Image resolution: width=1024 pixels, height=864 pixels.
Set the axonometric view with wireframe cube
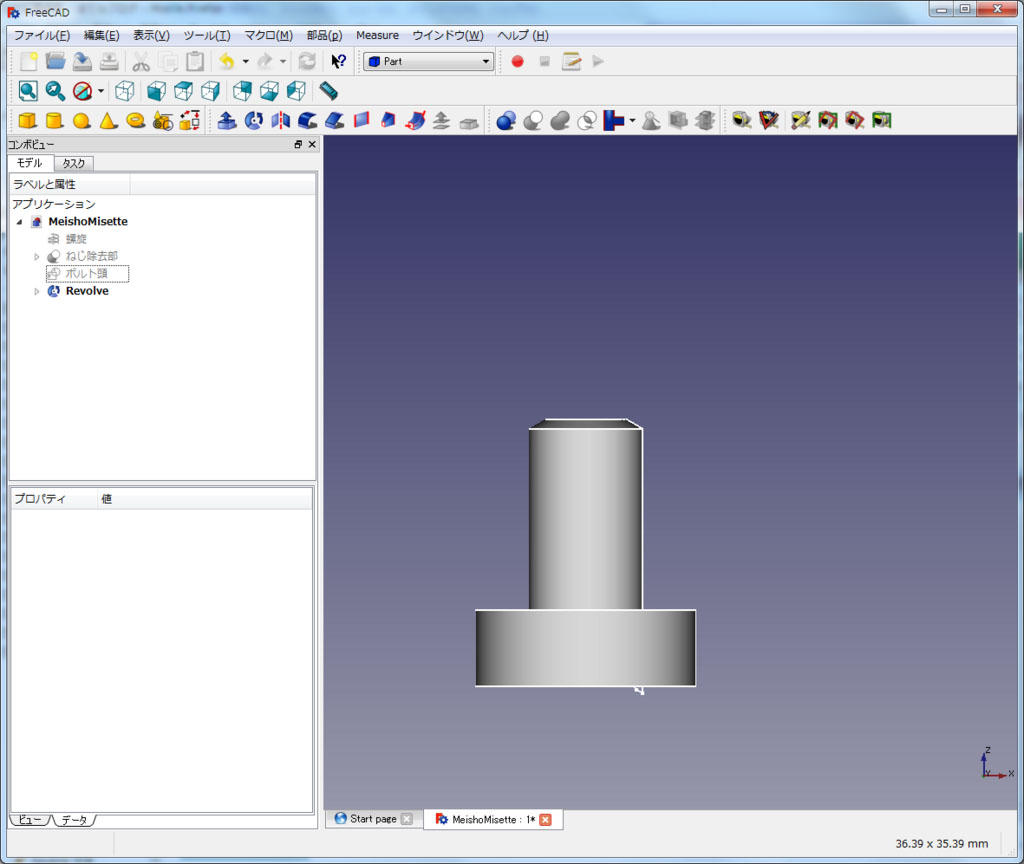click(124, 91)
